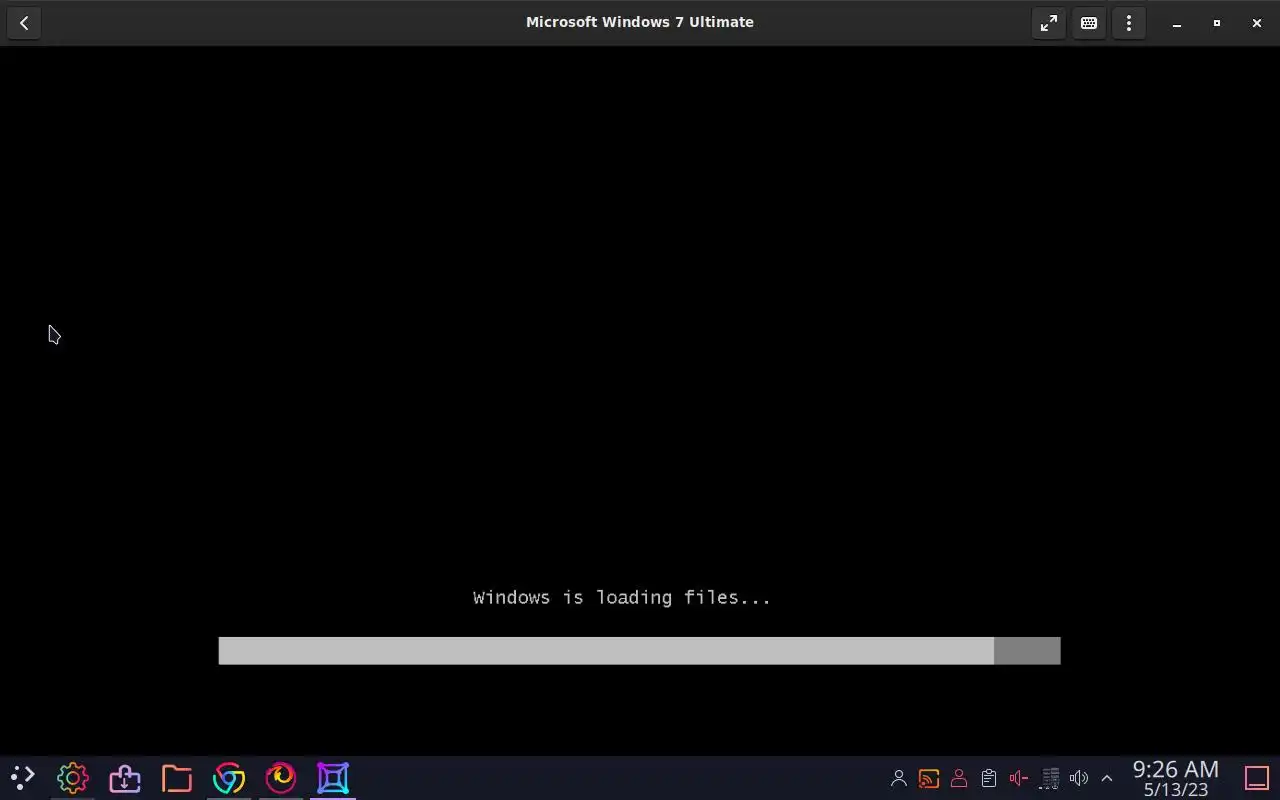Open the clipboard tray icon
This screenshot has width=1280, height=800.
[989, 778]
